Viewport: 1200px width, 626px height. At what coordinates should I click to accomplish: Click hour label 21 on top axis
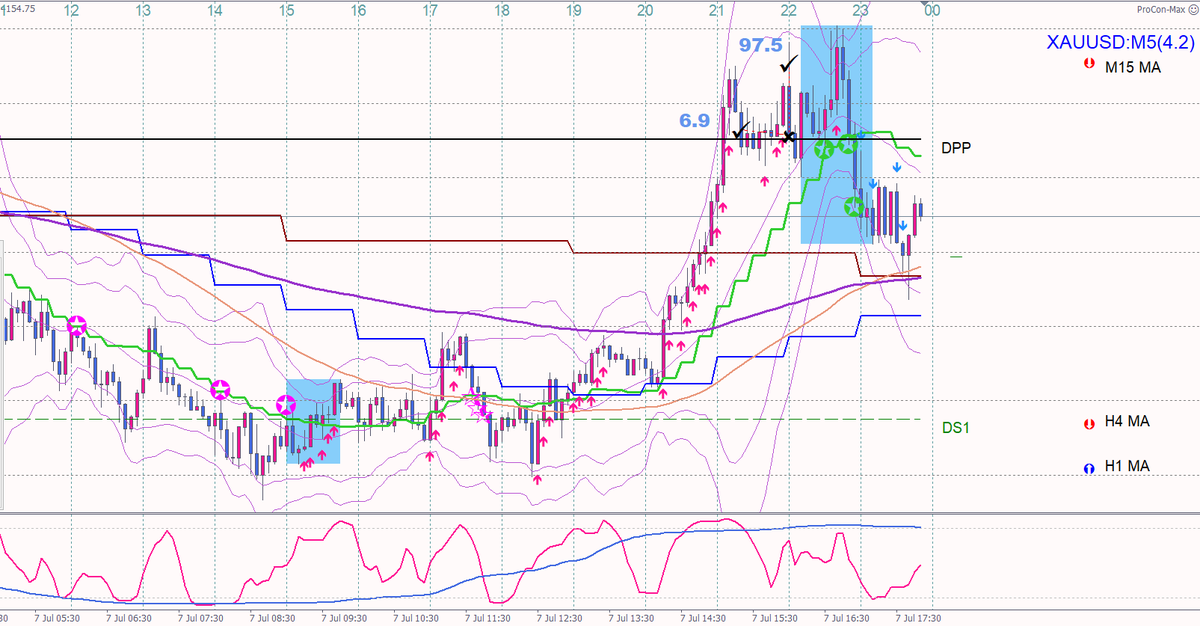[717, 10]
